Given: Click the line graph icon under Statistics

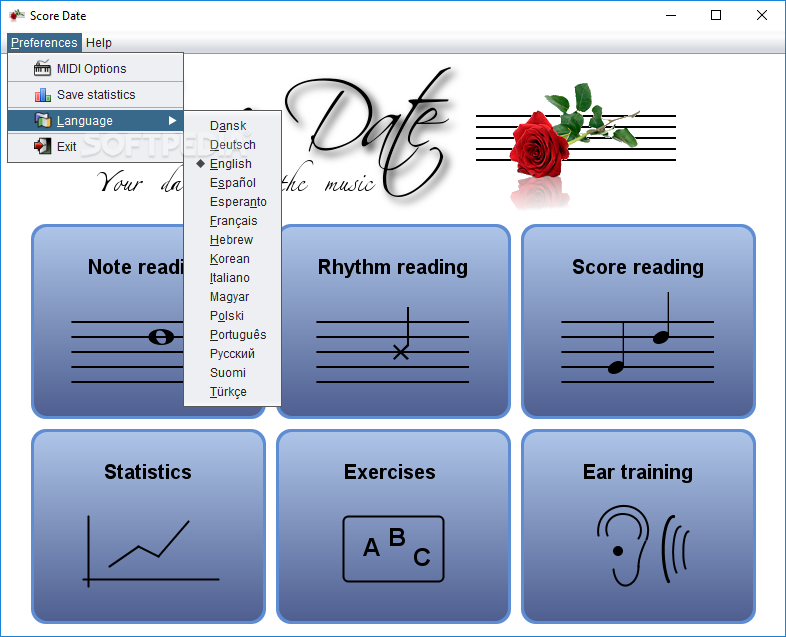Looking at the screenshot, I should pyautogui.click(x=151, y=551).
